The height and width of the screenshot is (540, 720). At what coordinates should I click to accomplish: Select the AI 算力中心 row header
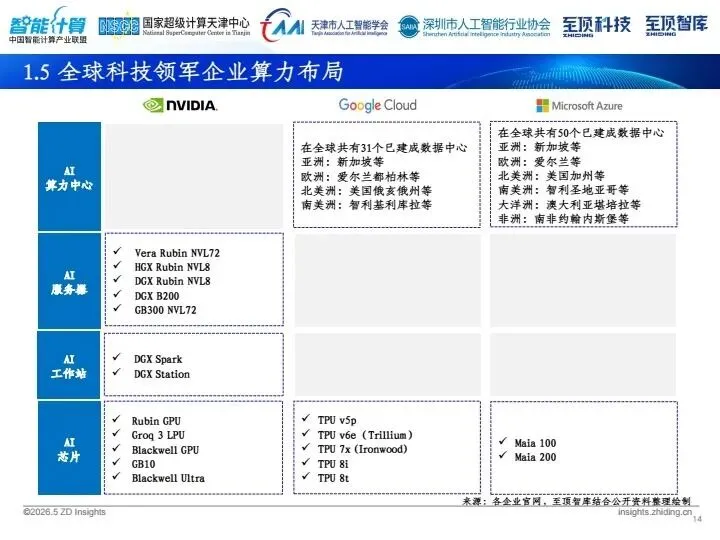click(69, 176)
